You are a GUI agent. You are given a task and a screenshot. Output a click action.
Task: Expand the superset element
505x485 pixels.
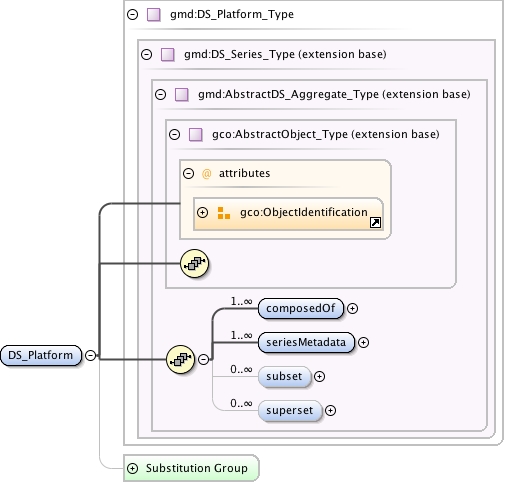[x=330, y=411]
